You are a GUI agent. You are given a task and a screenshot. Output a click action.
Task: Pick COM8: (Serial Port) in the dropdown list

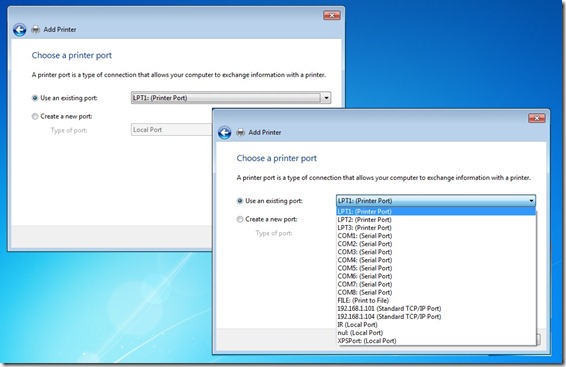[436, 292]
